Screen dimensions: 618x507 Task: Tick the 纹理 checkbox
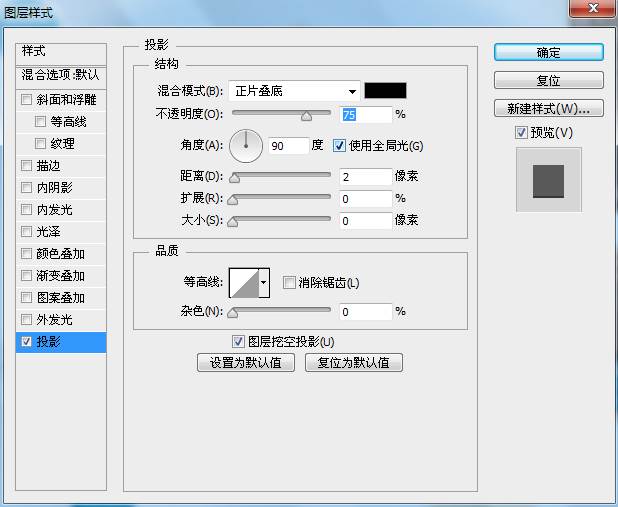click(x=40, y=143)
